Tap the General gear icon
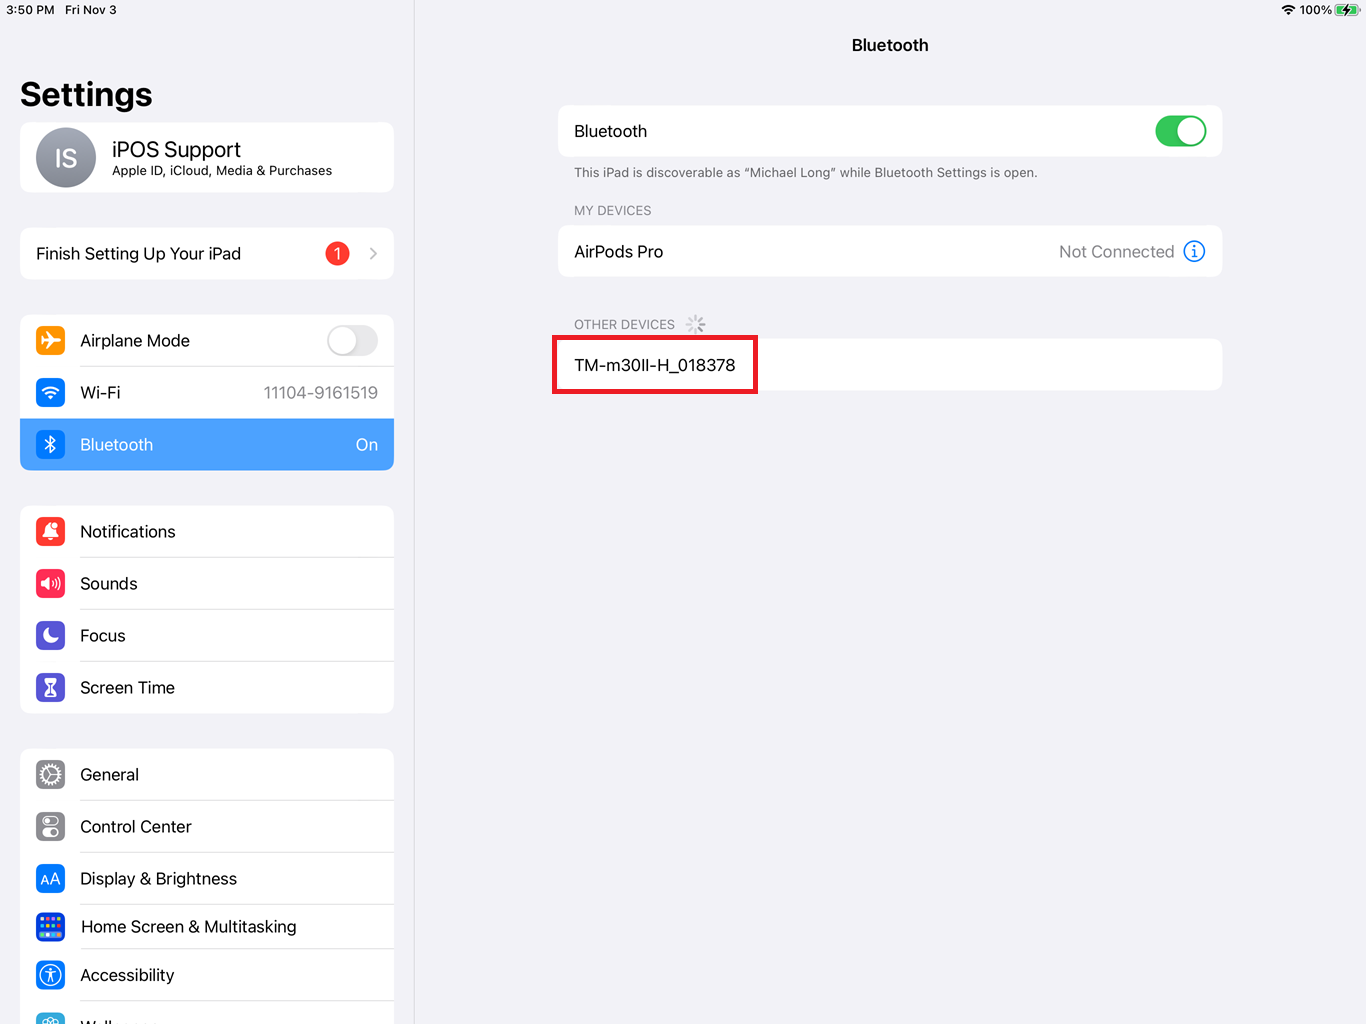The height and width of the screenshot is (1024, 1366). [51, 774]
